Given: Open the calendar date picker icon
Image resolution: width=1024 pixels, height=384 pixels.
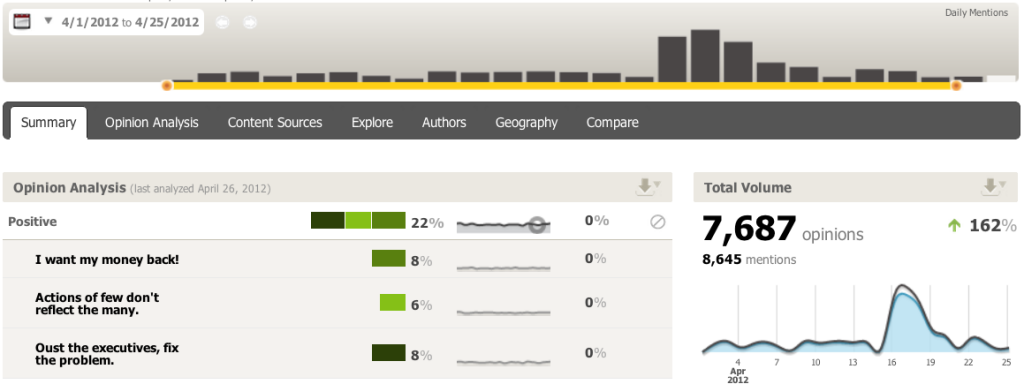Looking at the screenshot, I should [x=23, y=22].
